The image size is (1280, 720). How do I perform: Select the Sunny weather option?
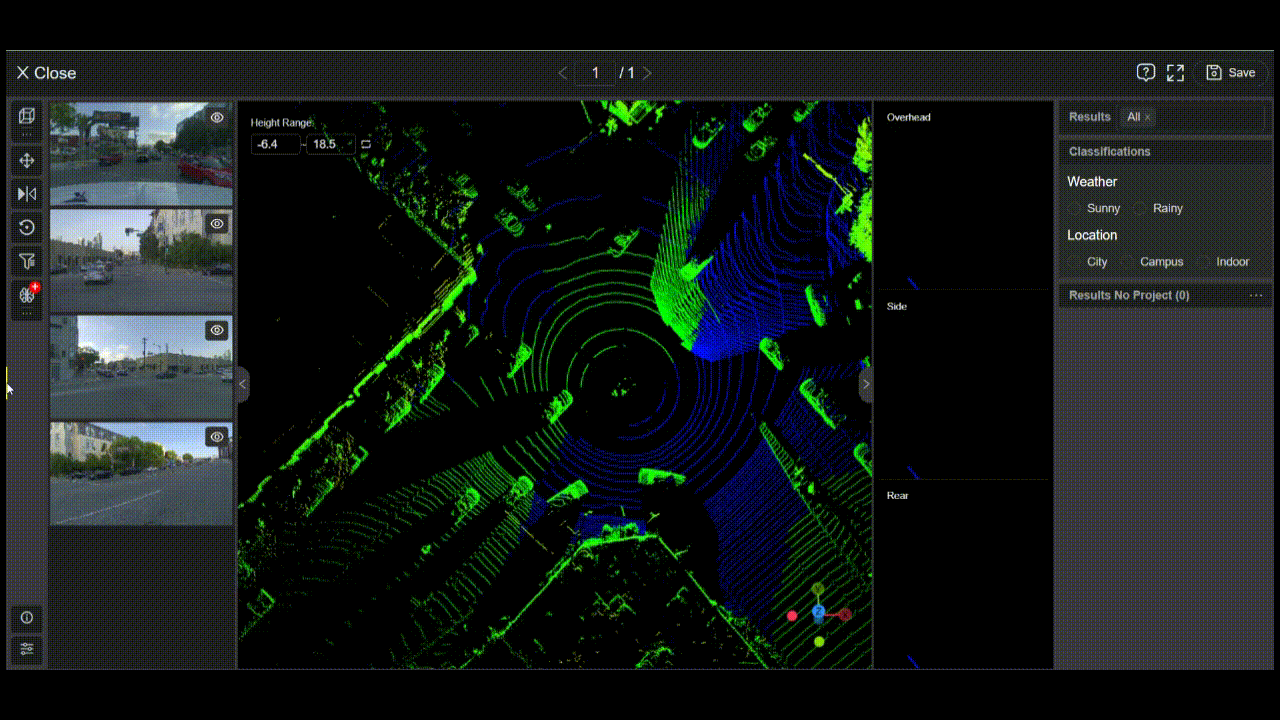(x=1075, y=208)
